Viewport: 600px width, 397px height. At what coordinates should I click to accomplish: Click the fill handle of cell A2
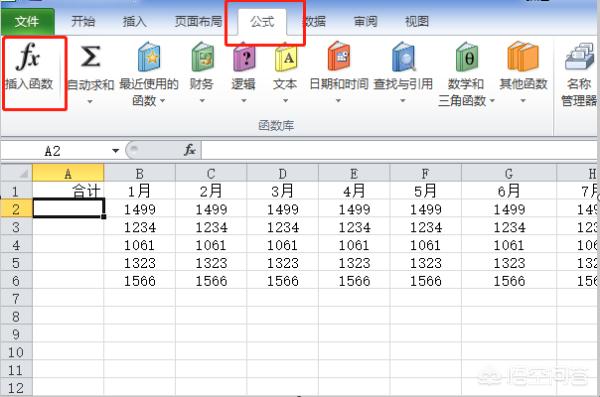[x=104, y=217]
